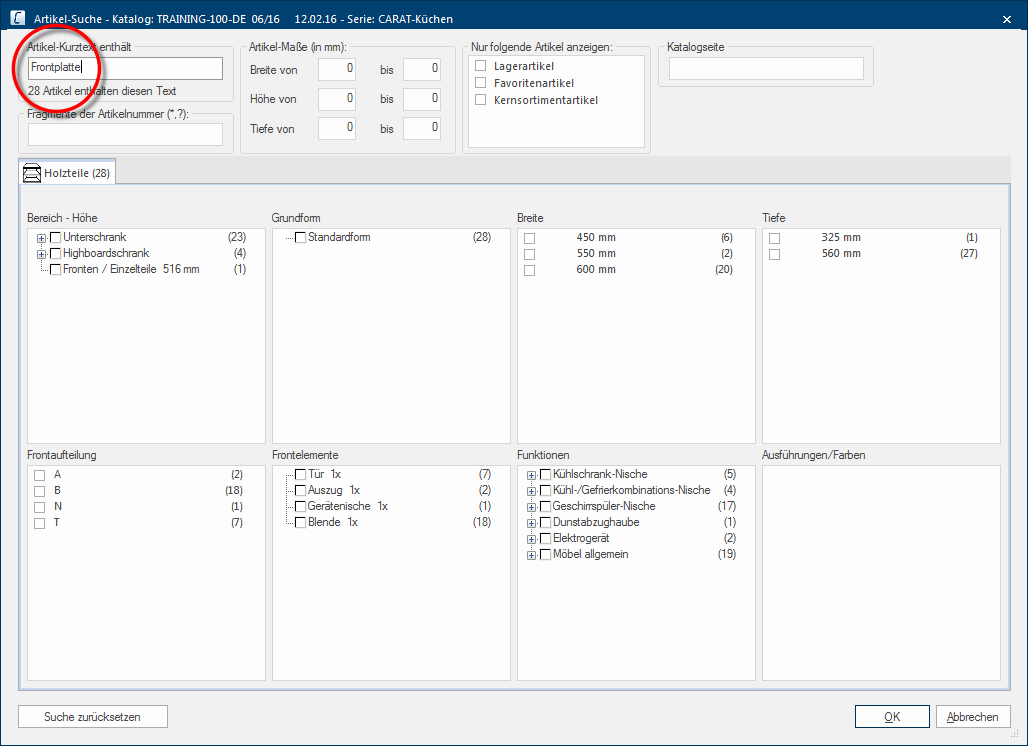Confirm the search with OK
This screenshot has width=1028, height=746.
tap(892, 717)
